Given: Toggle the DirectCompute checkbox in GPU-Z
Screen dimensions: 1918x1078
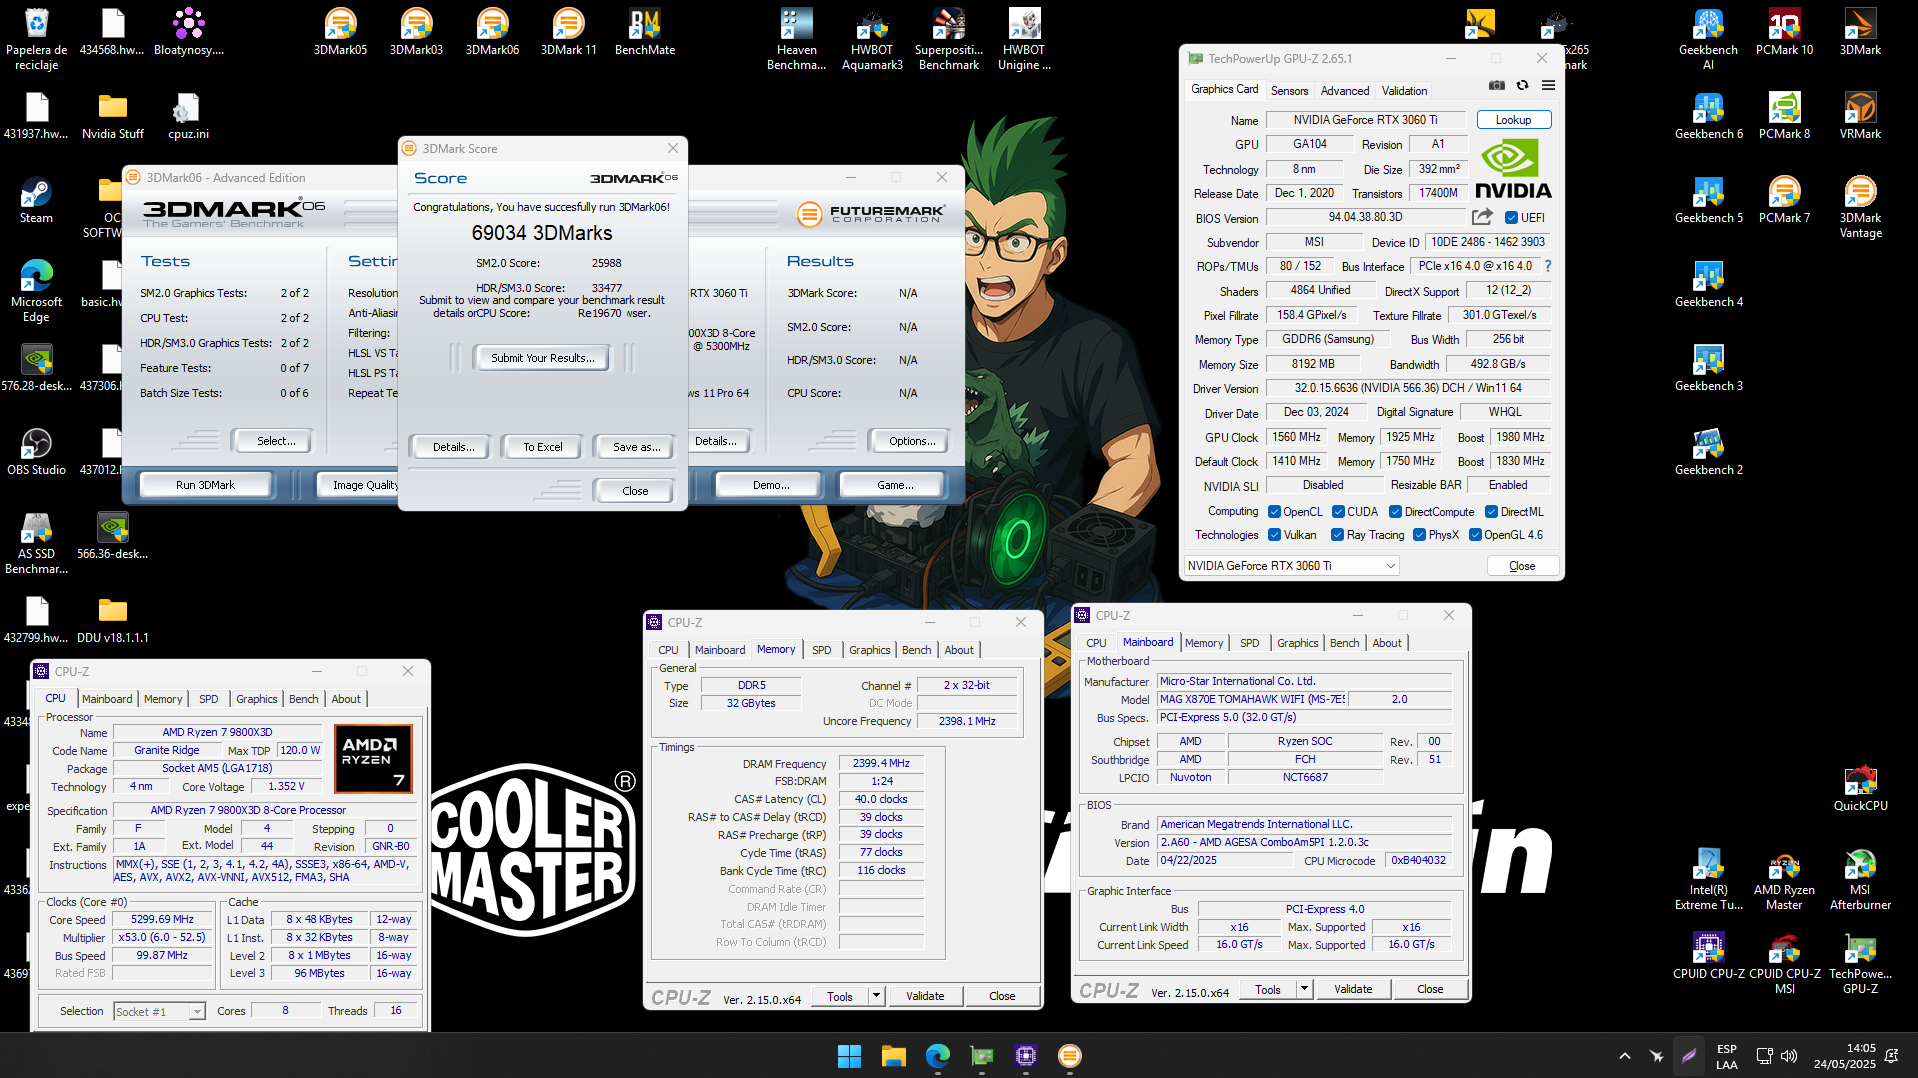Looking at the screenshot, I should [x=1395, y=512].
